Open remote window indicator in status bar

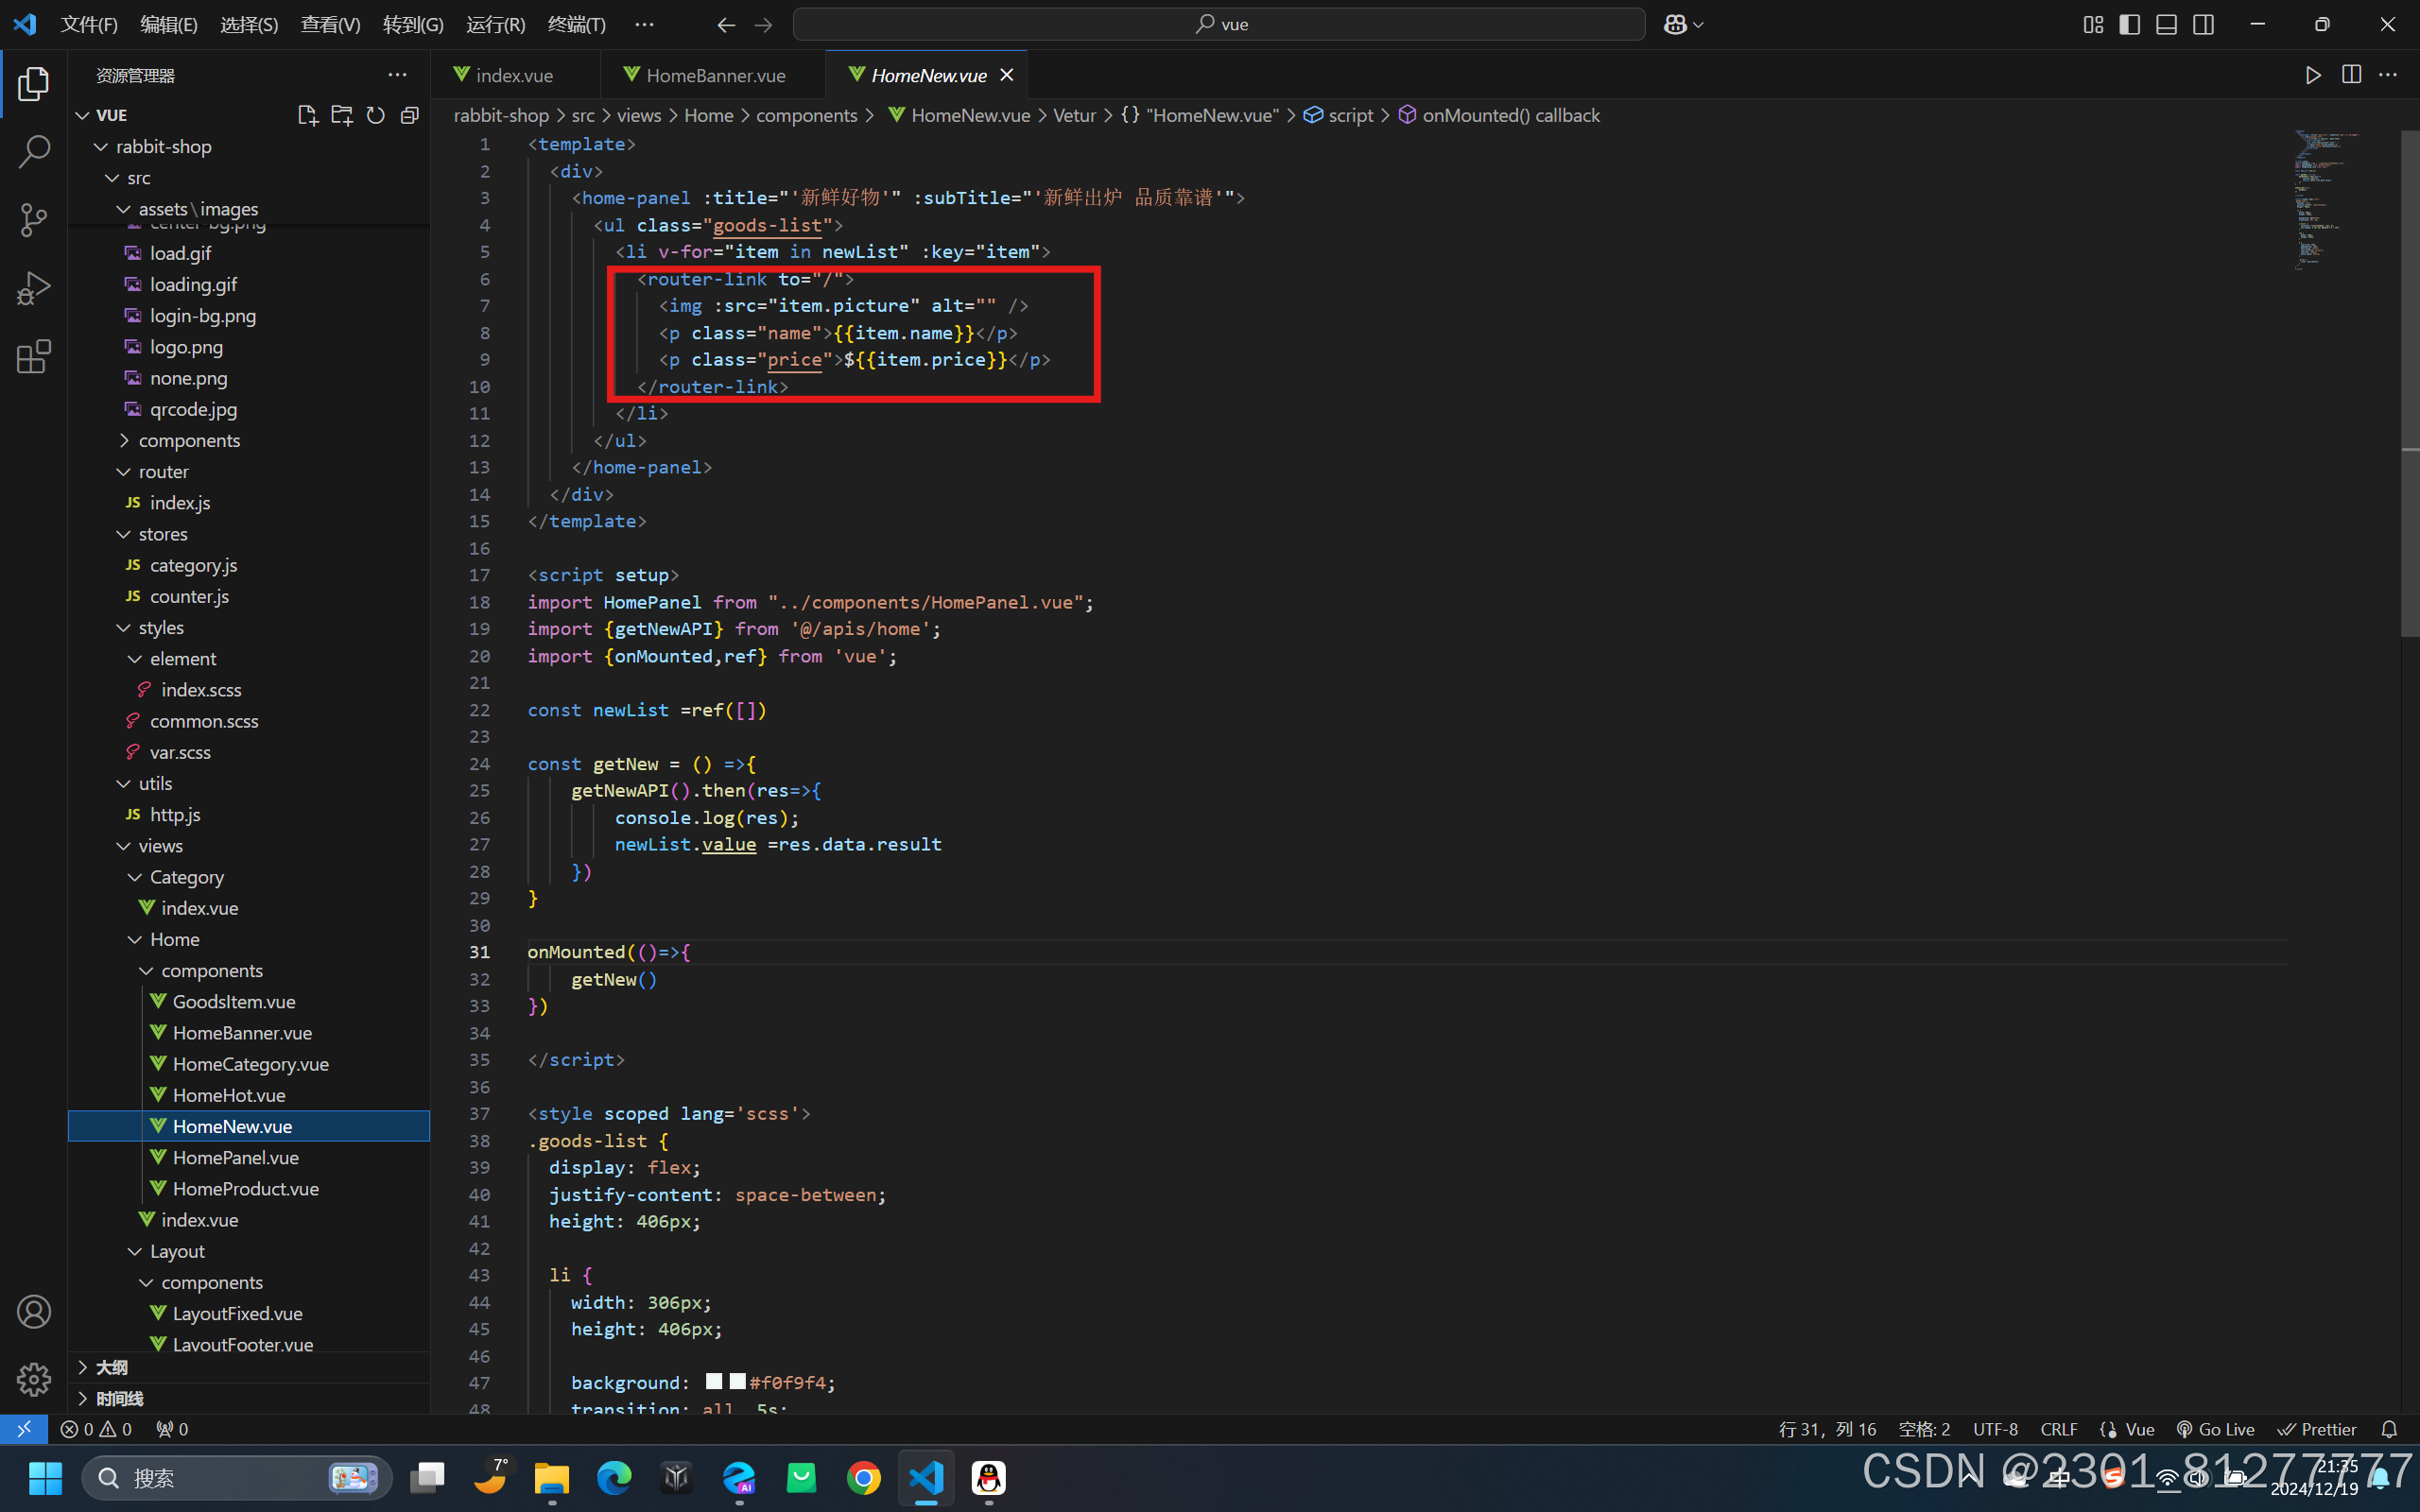[23, 1429]
